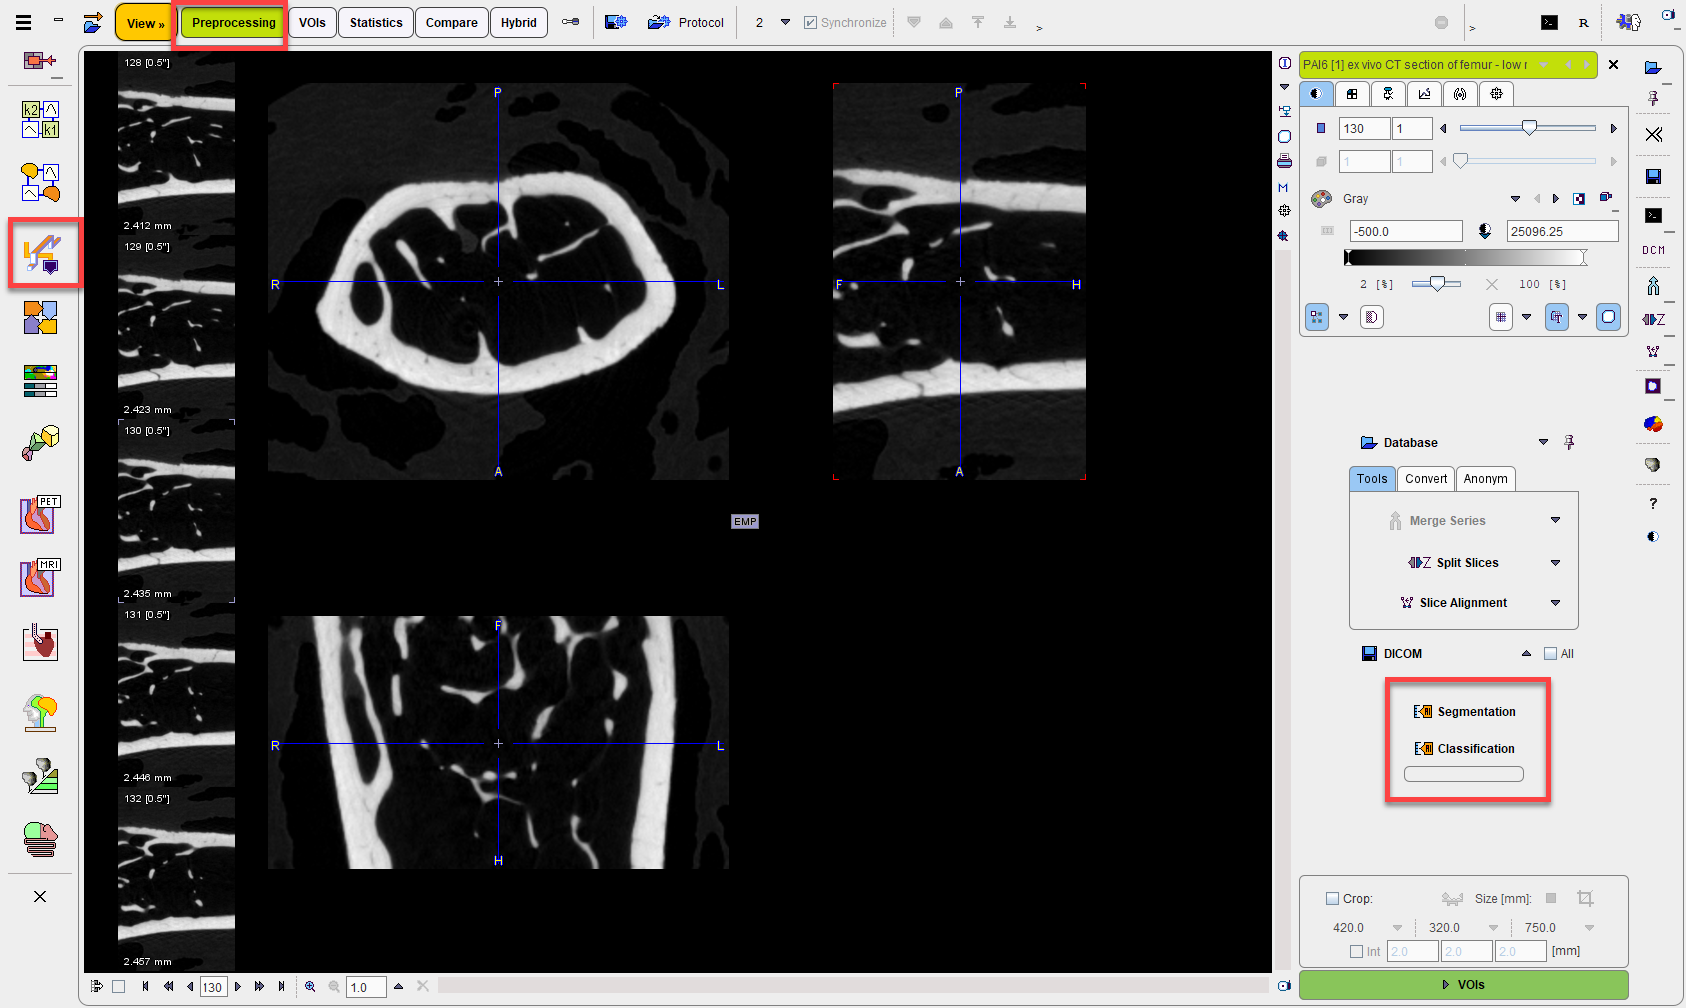The image size is (1686, 1008).
Task: Open the help question mark icon
Action: [1653, 503]
